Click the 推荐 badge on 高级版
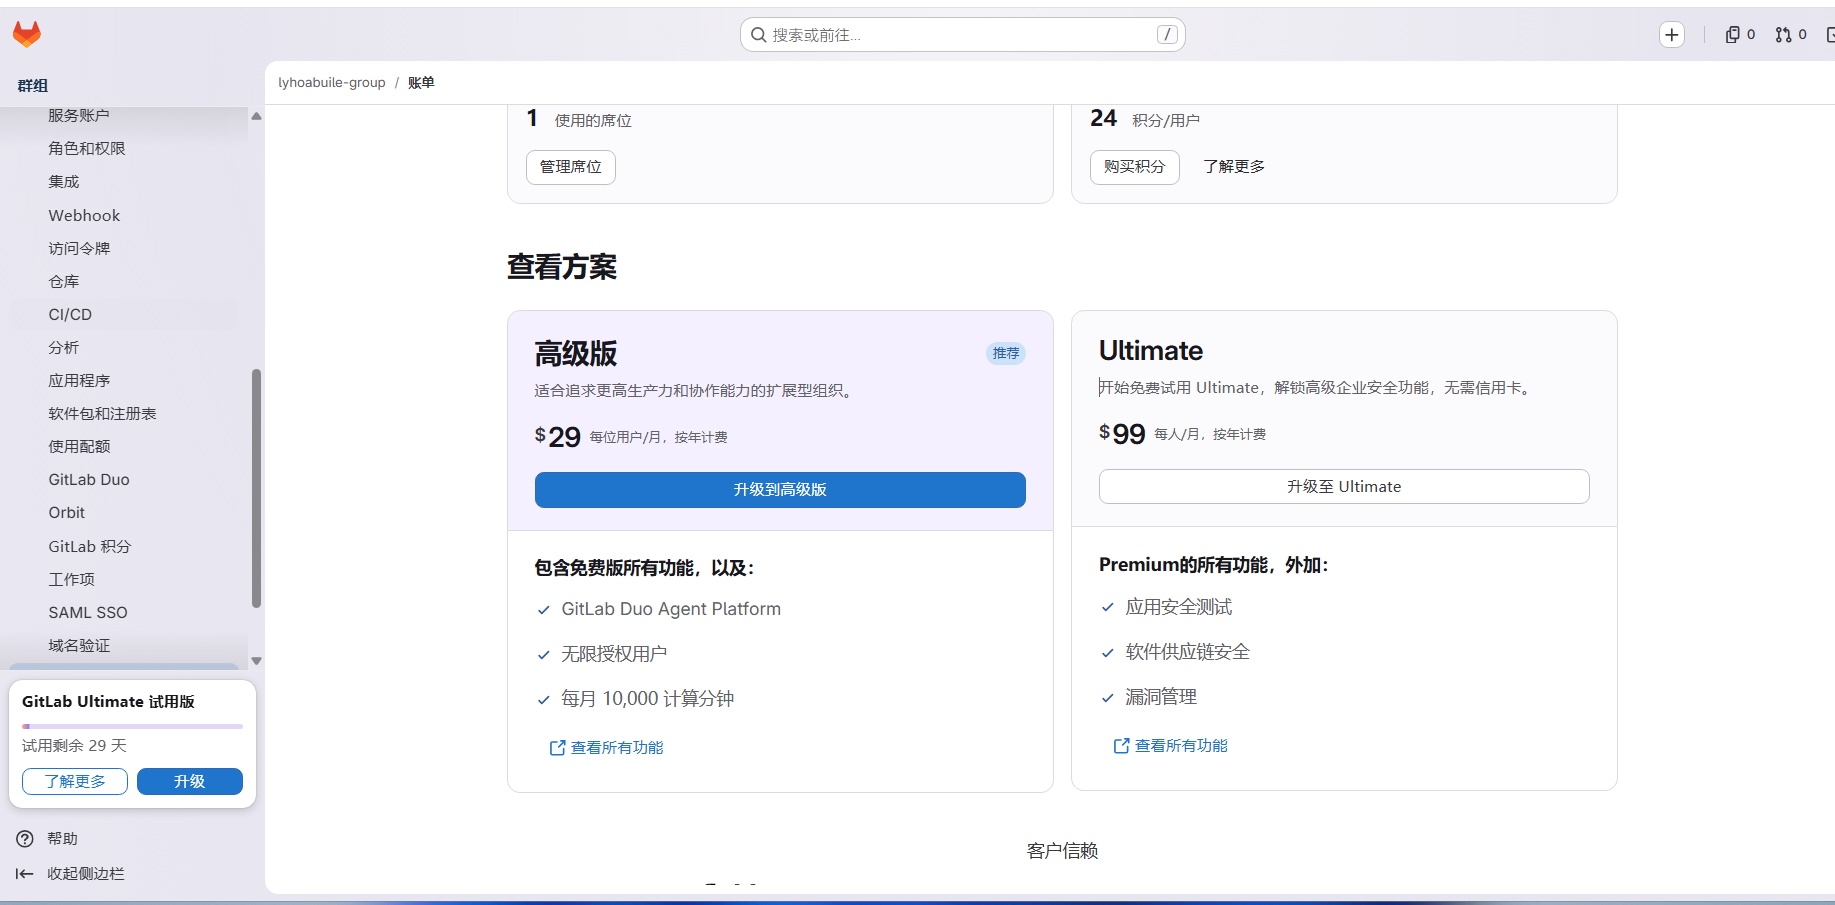1835x905 pixels. tap(1006, 353)
